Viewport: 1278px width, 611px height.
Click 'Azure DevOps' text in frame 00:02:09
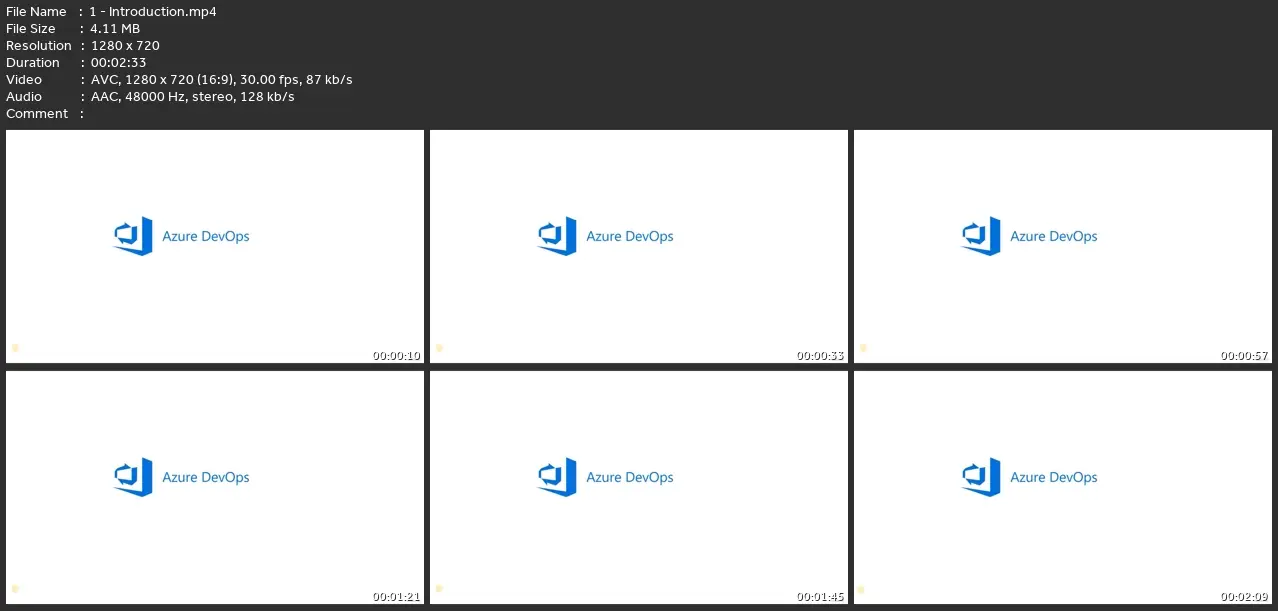point(1054,478)
